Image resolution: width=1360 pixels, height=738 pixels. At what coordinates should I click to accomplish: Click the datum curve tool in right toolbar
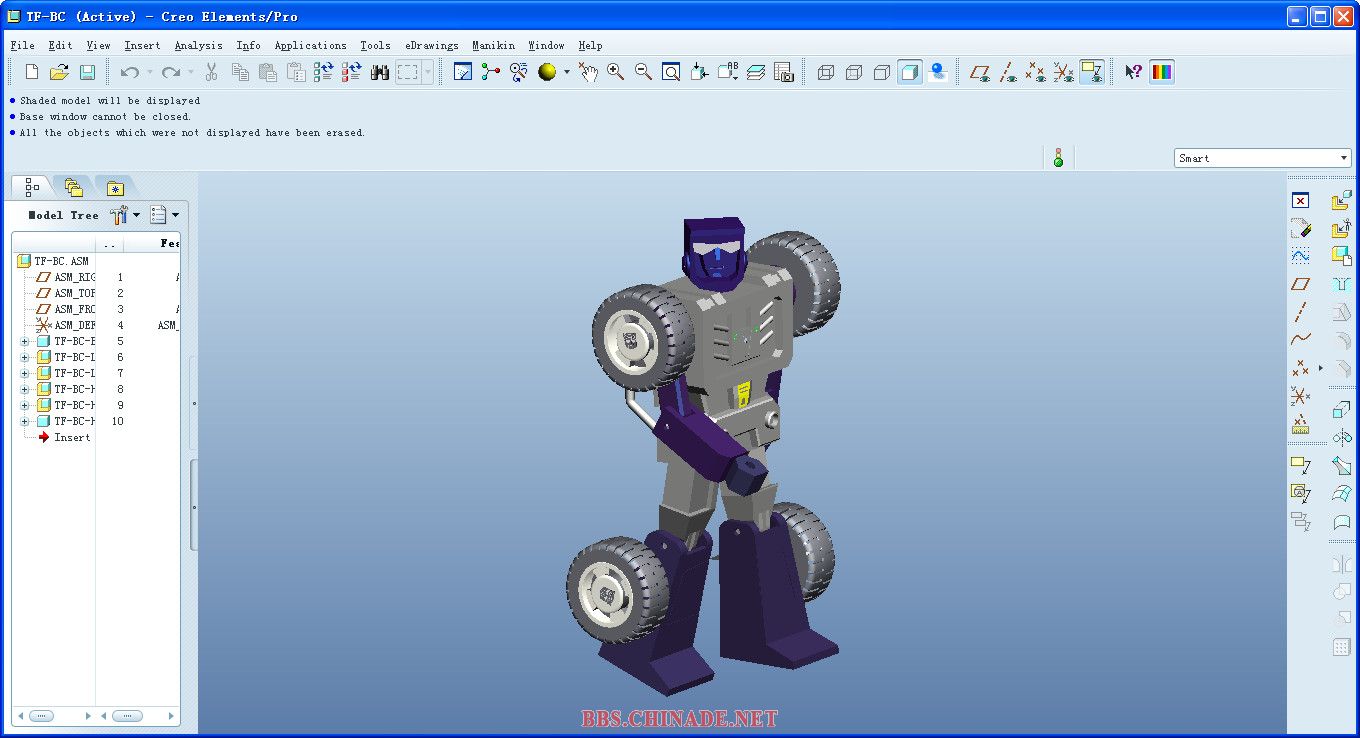coord(1300,340)
